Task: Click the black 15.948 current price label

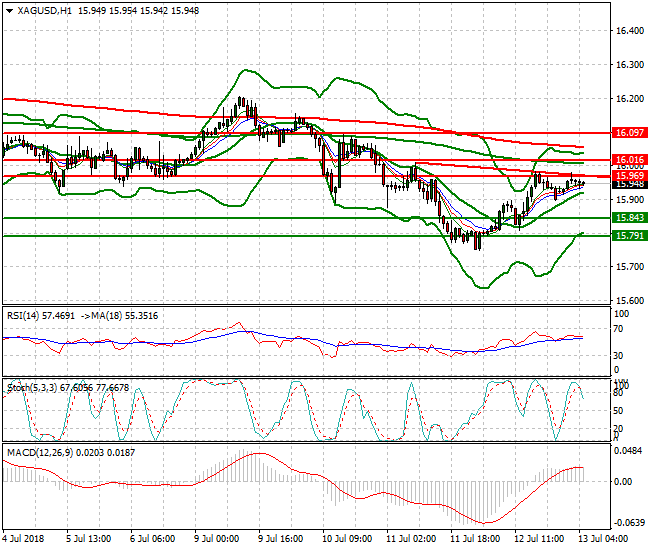Action: coord(629,184)
